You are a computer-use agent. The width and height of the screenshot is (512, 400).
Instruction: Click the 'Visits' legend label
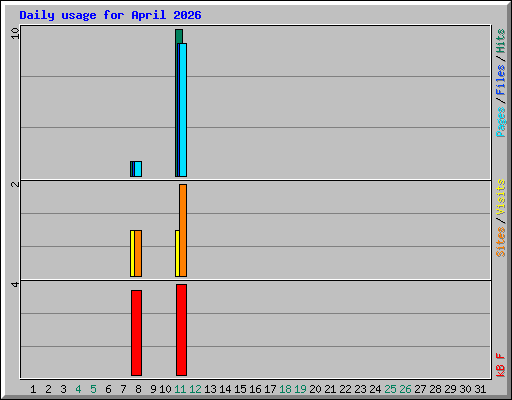tap(501, 197)
